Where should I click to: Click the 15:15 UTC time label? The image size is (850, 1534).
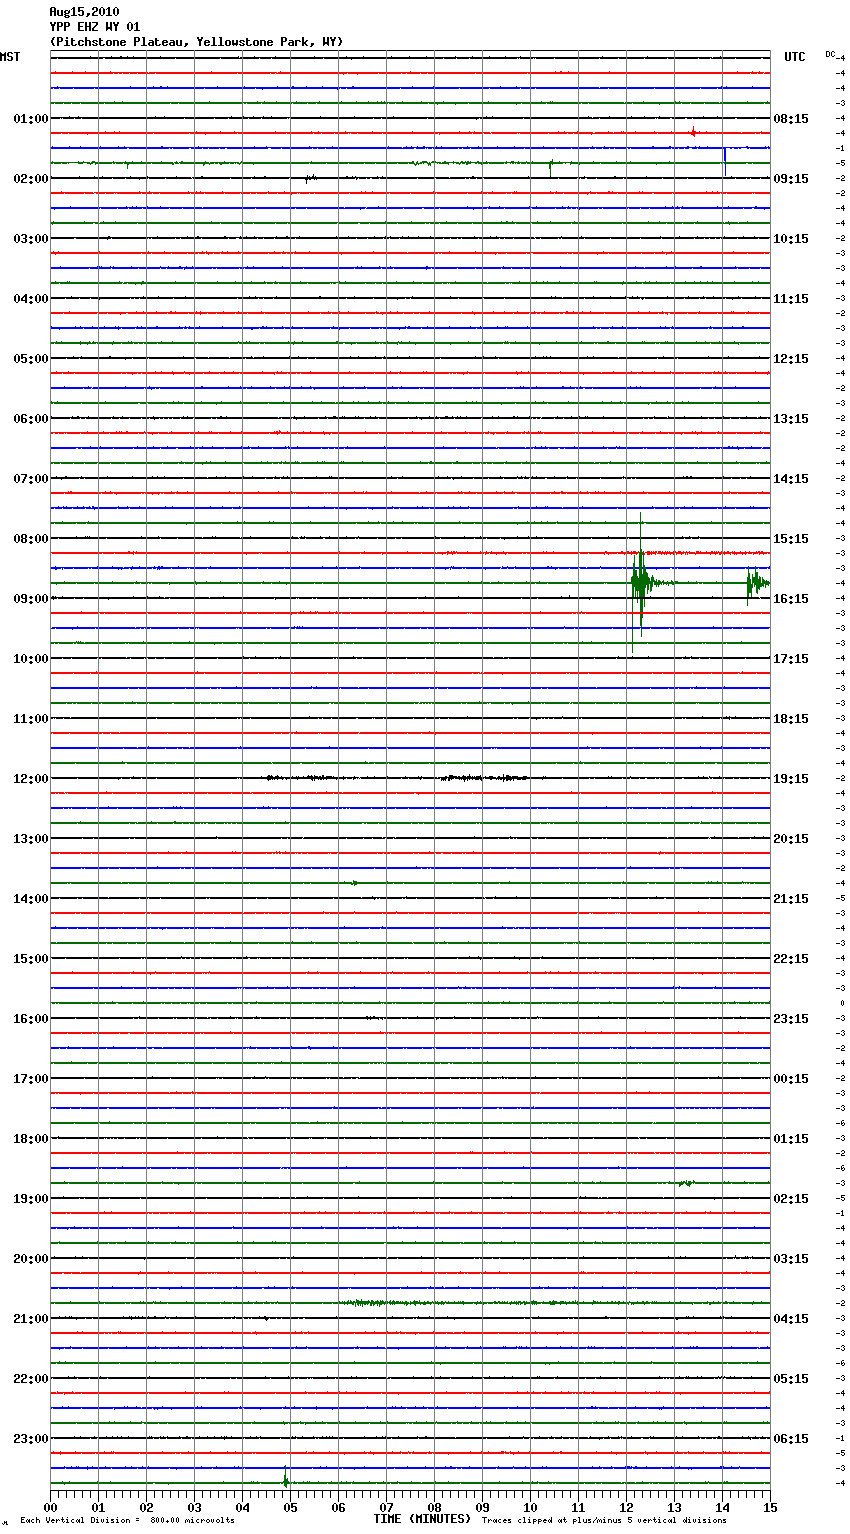tap(791, 539)
